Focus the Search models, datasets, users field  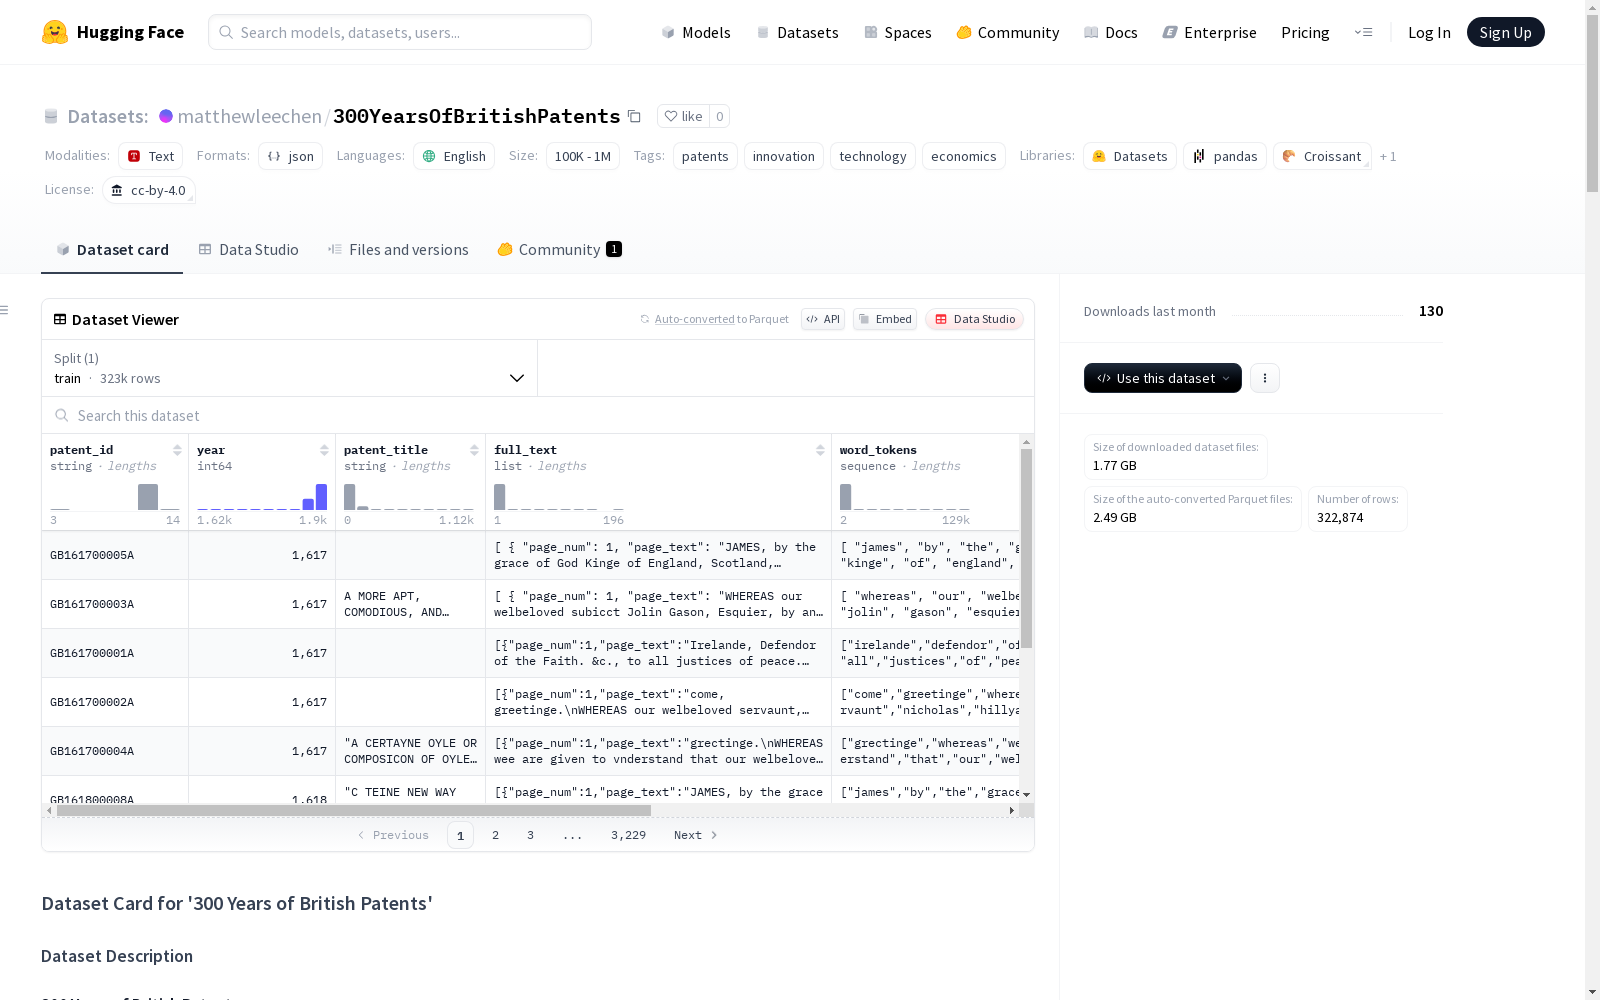[400, 32]
